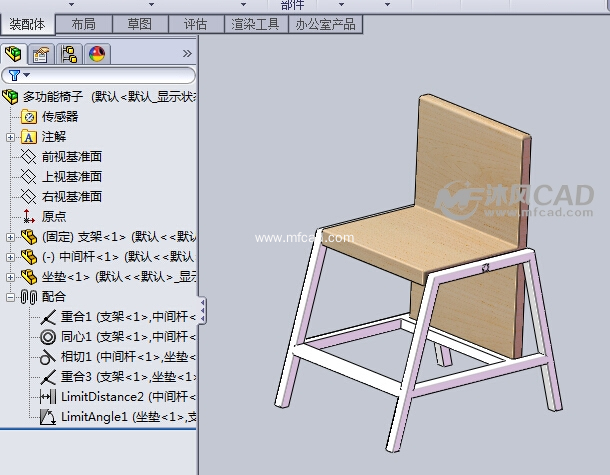610x475 pixels.
Task: Open the FeatureManager design tree tab
Action: point(13,54)
